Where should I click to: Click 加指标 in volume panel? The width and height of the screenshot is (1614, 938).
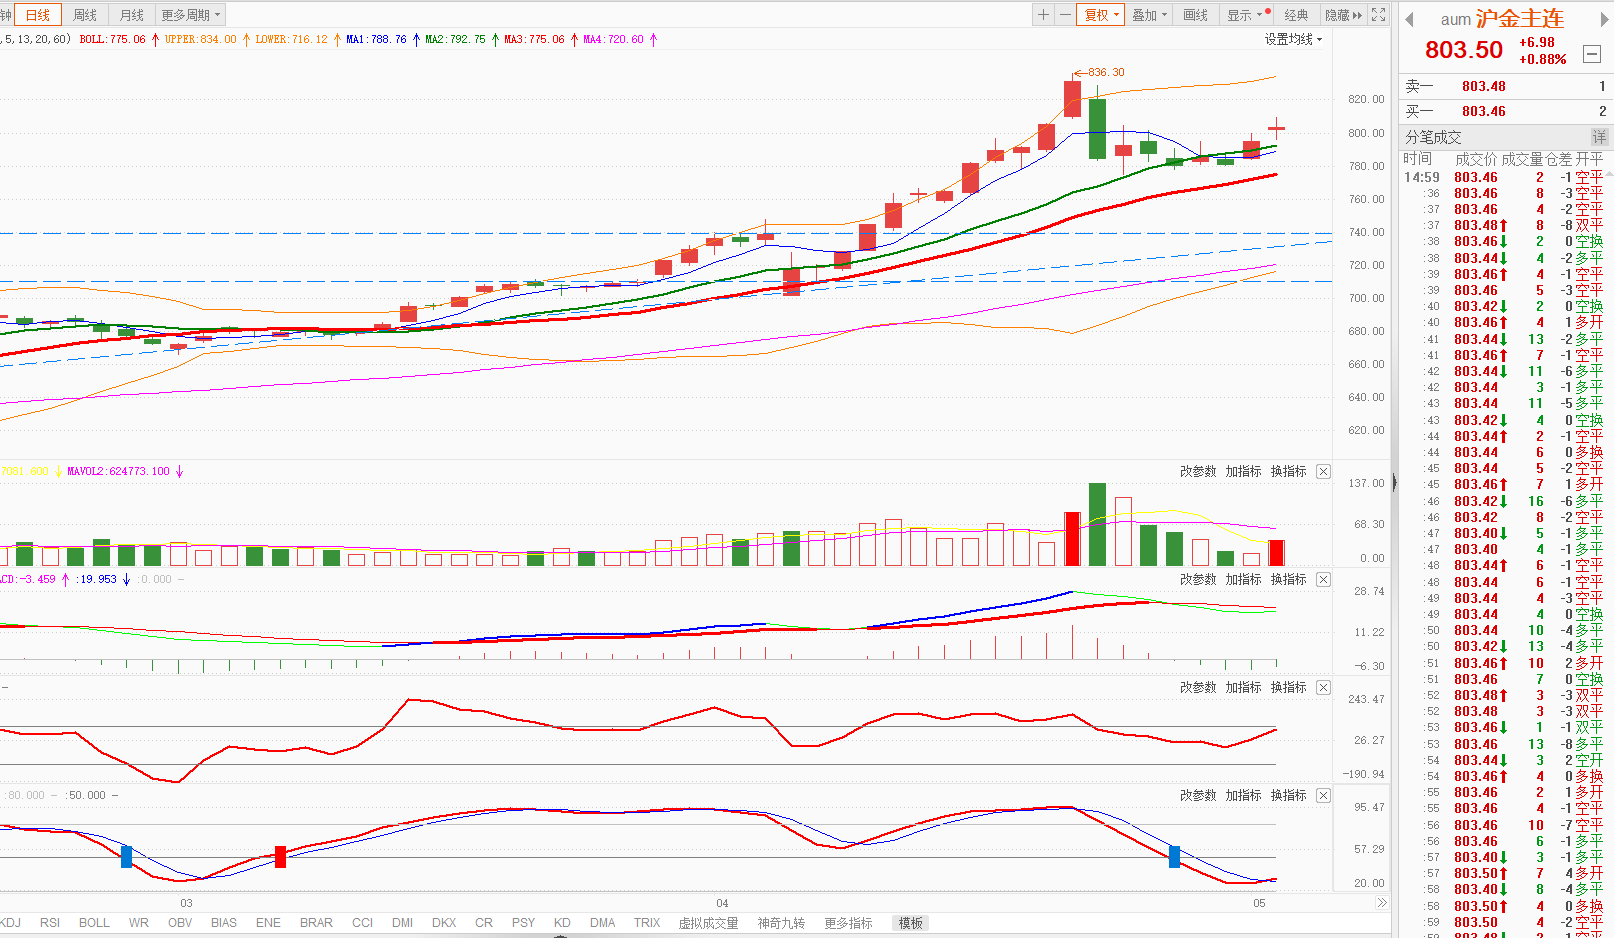[x=1243, y=471]
